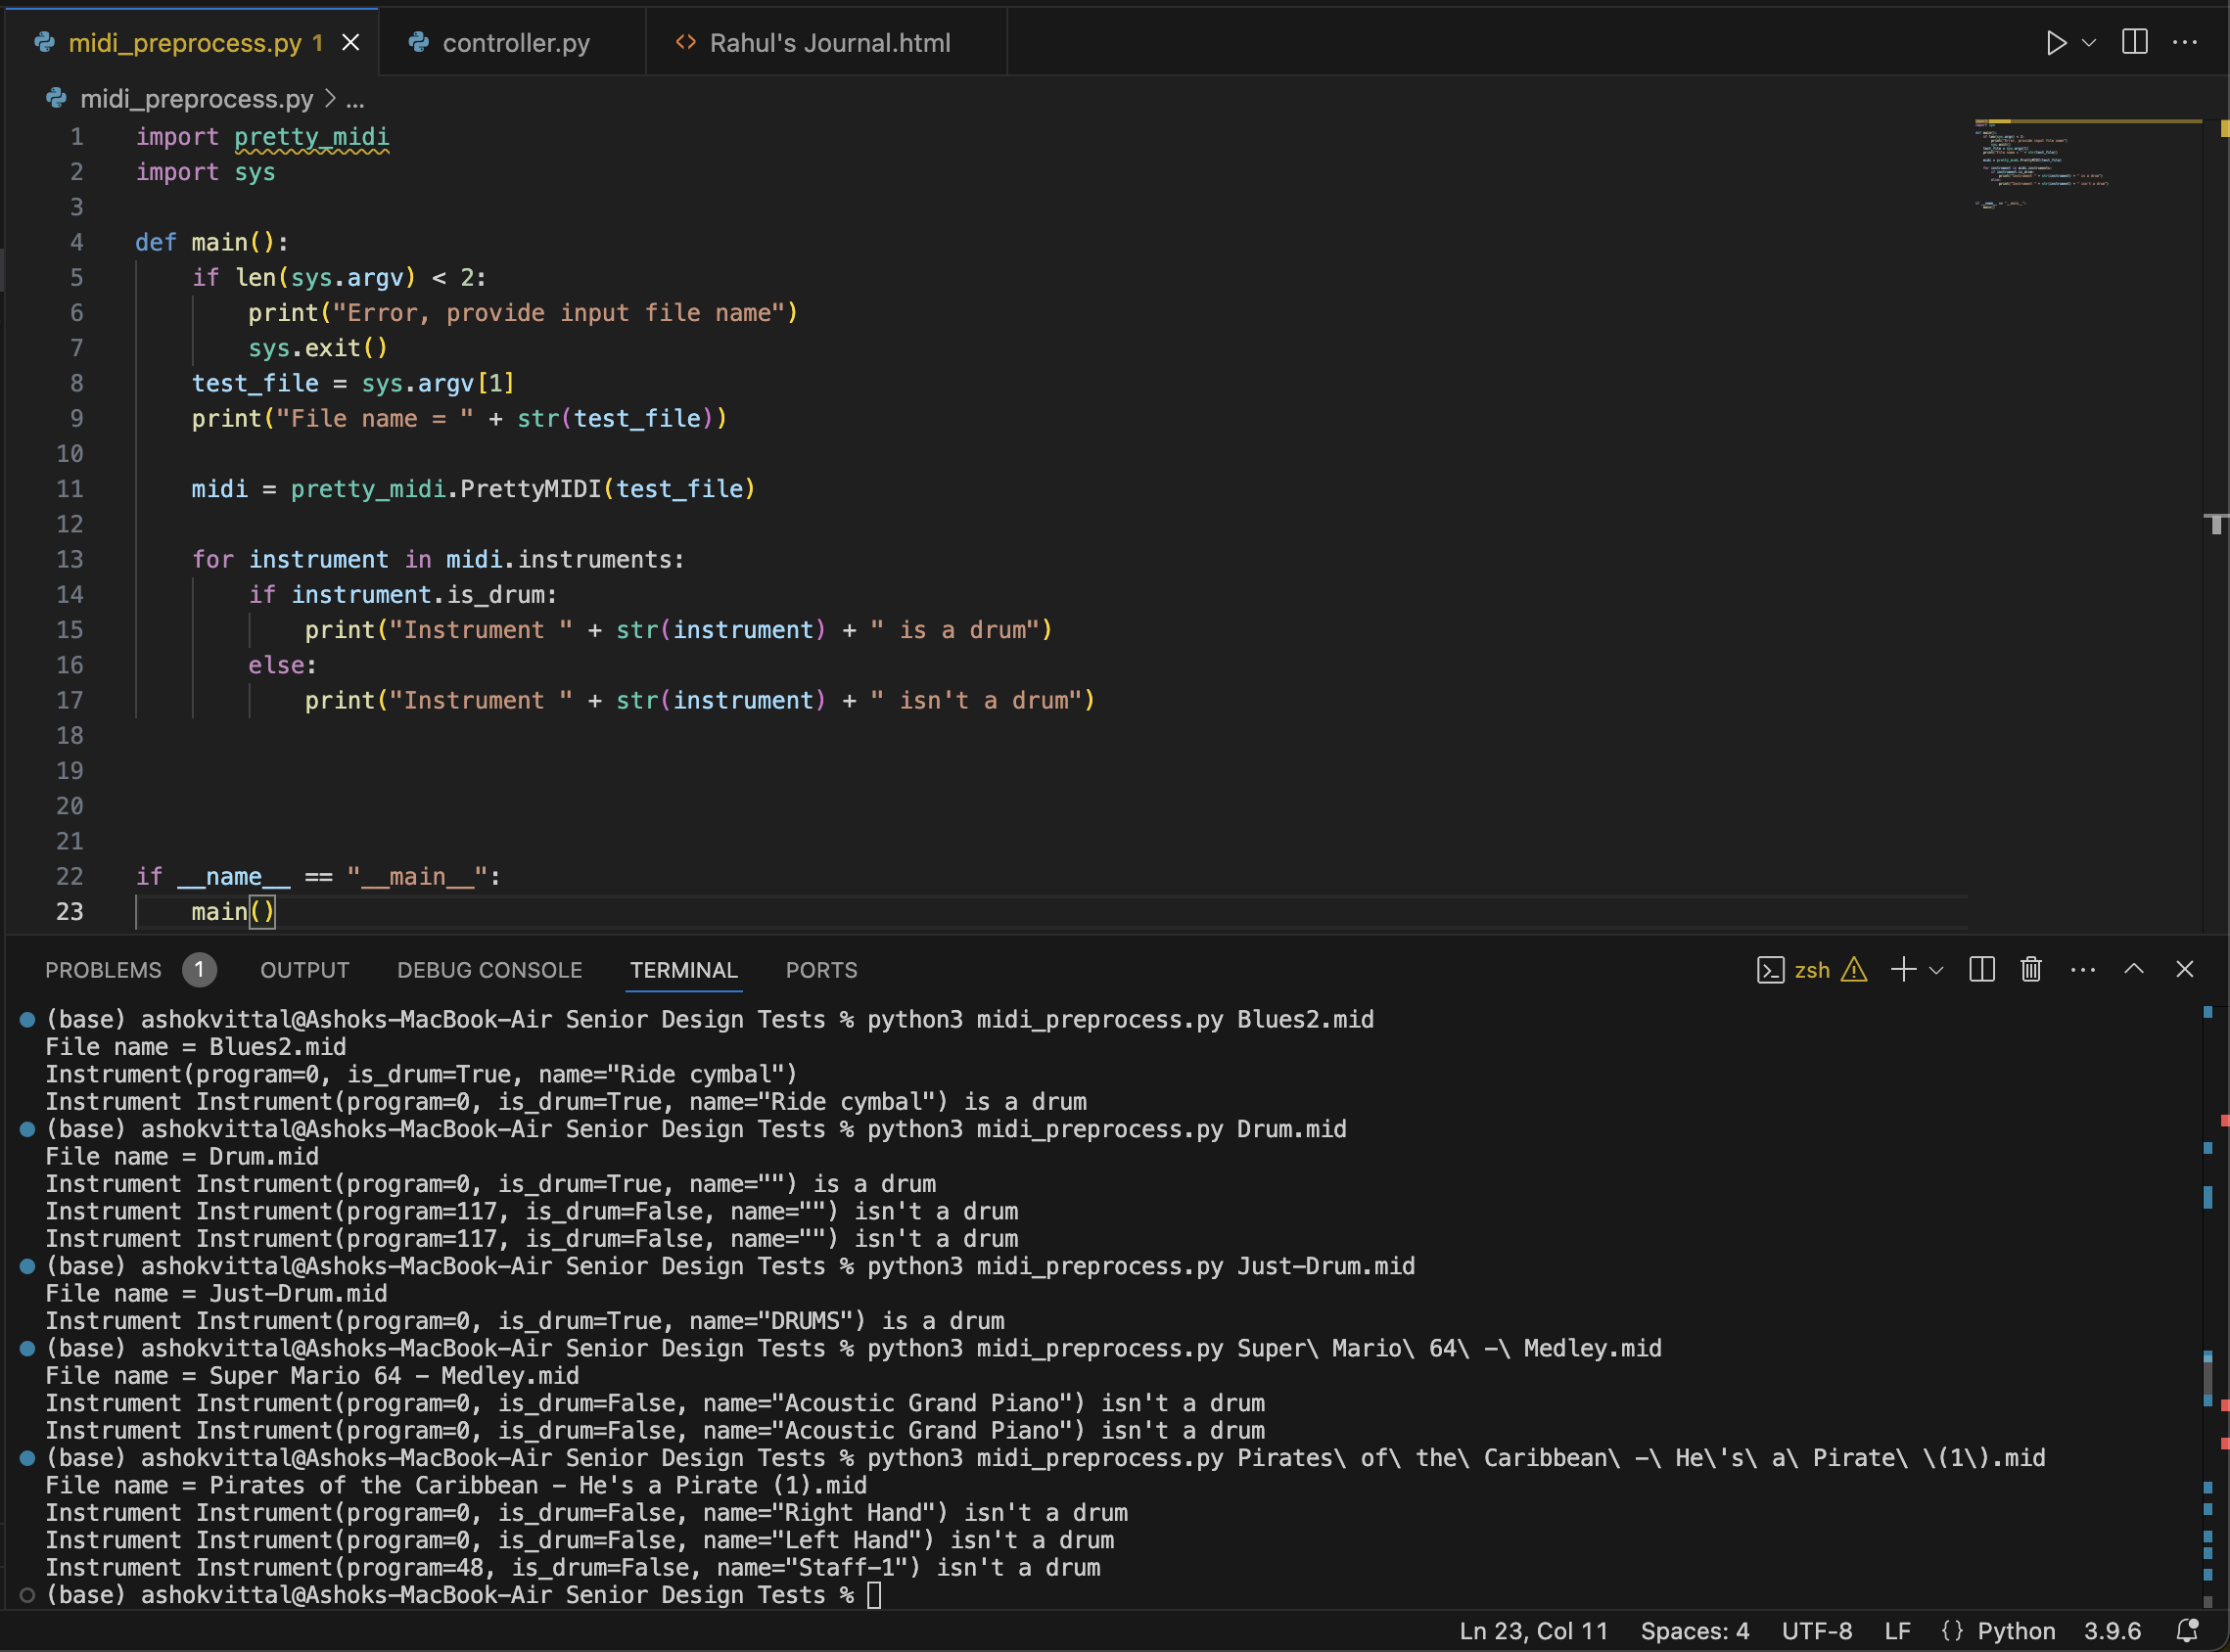The width and height of the screenshot is (2230, 1652).
Task: Open the Problems panel tab
Action: (x=103, y=970)
